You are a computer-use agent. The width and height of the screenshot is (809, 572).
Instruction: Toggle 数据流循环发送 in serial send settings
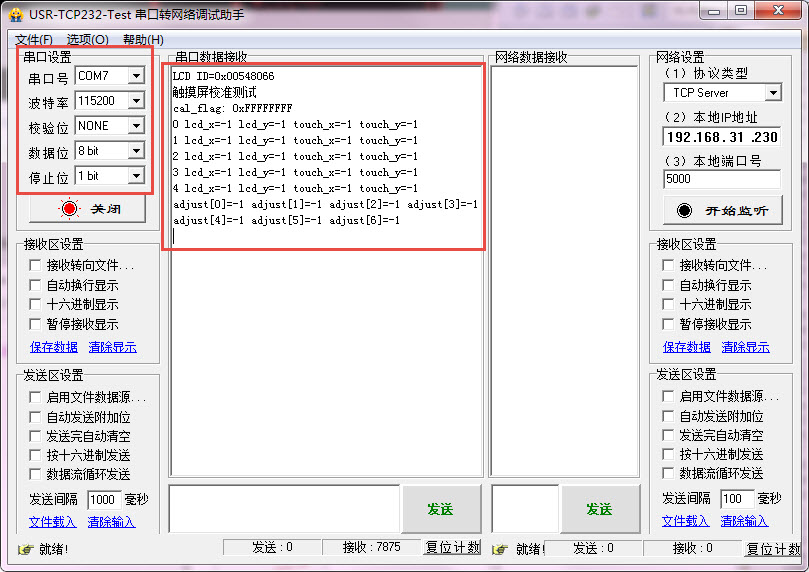[x=35, y=474]
